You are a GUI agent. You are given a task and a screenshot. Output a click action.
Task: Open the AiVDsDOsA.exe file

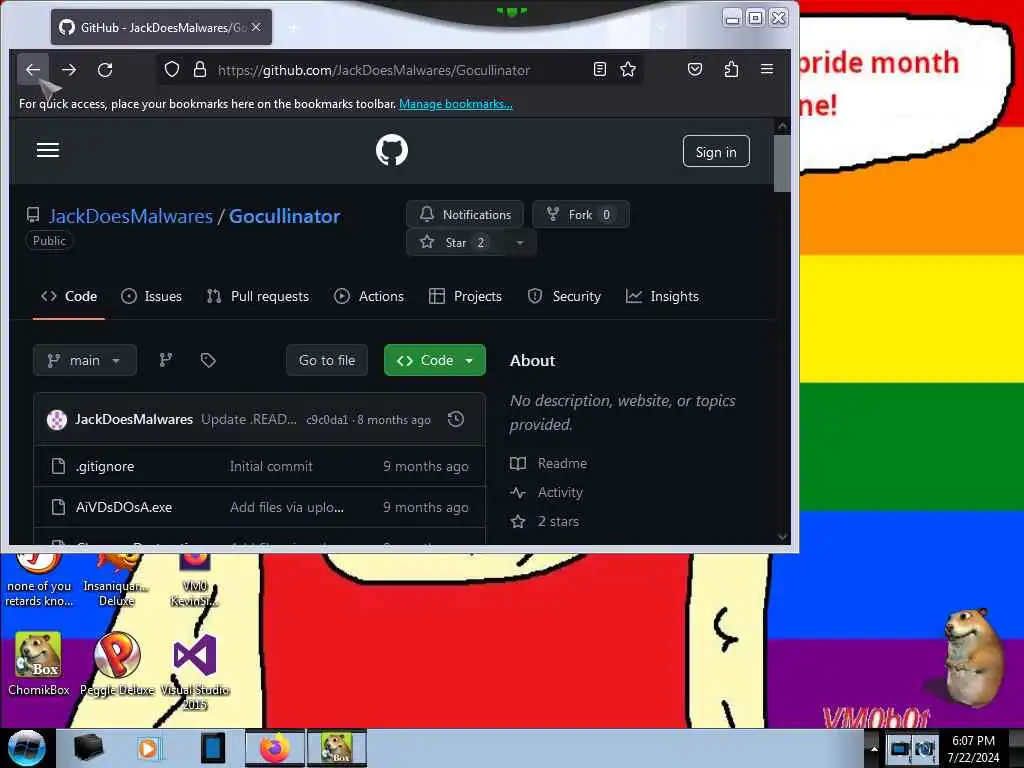123,507
